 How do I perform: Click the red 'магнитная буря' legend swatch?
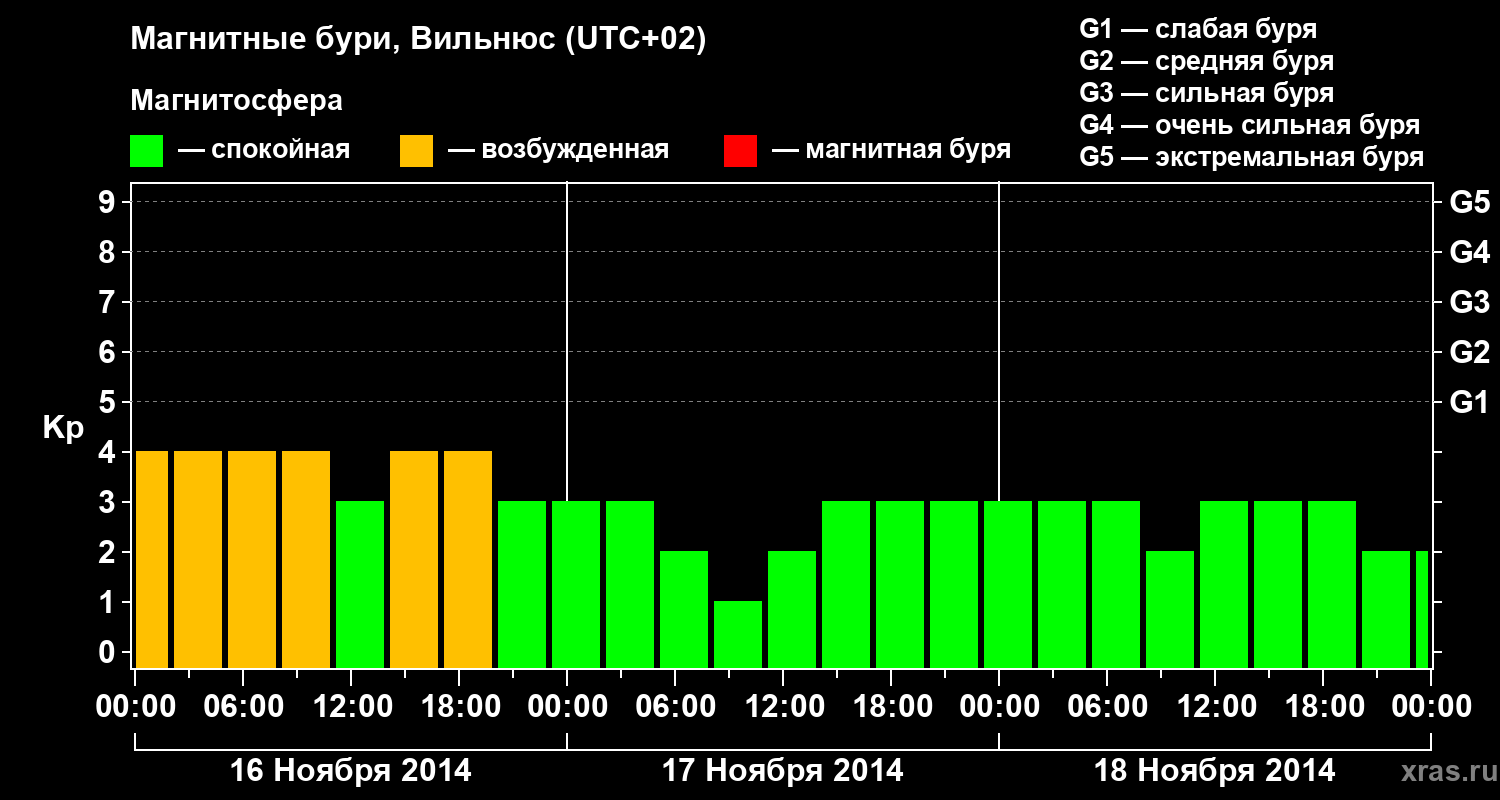click(x=740, y=151)
